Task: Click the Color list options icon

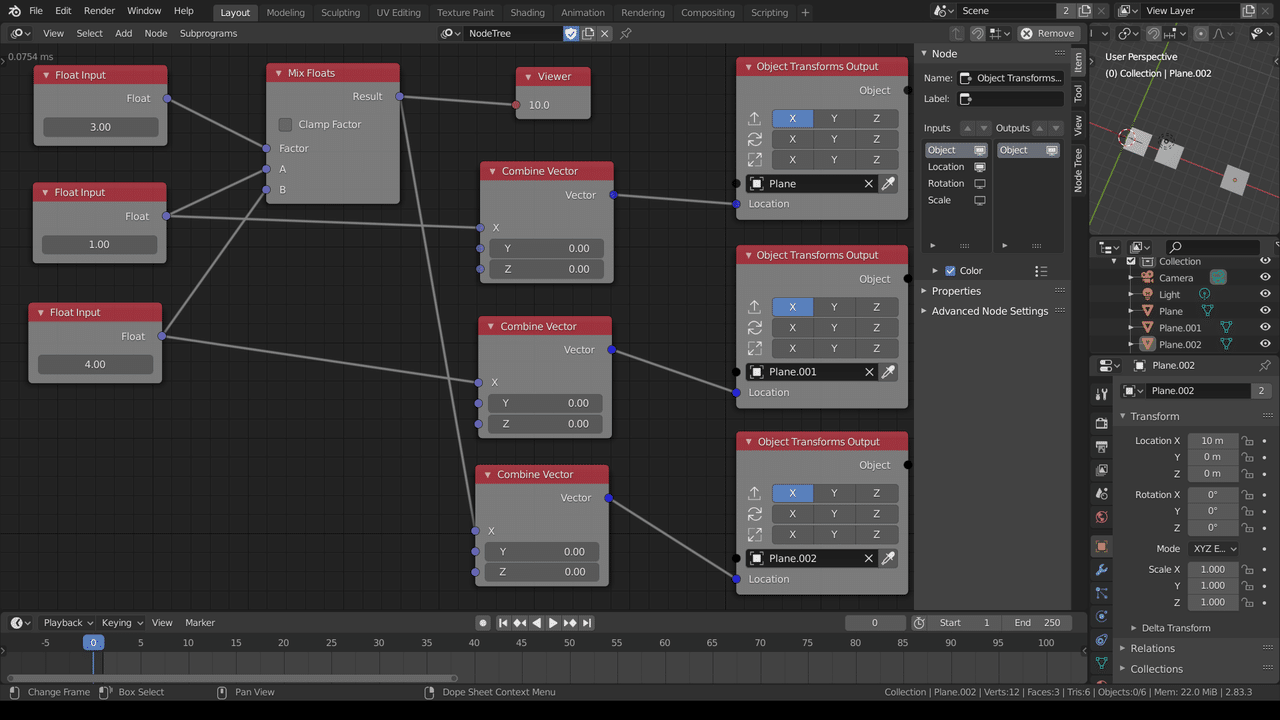Action: (1041, 271)
